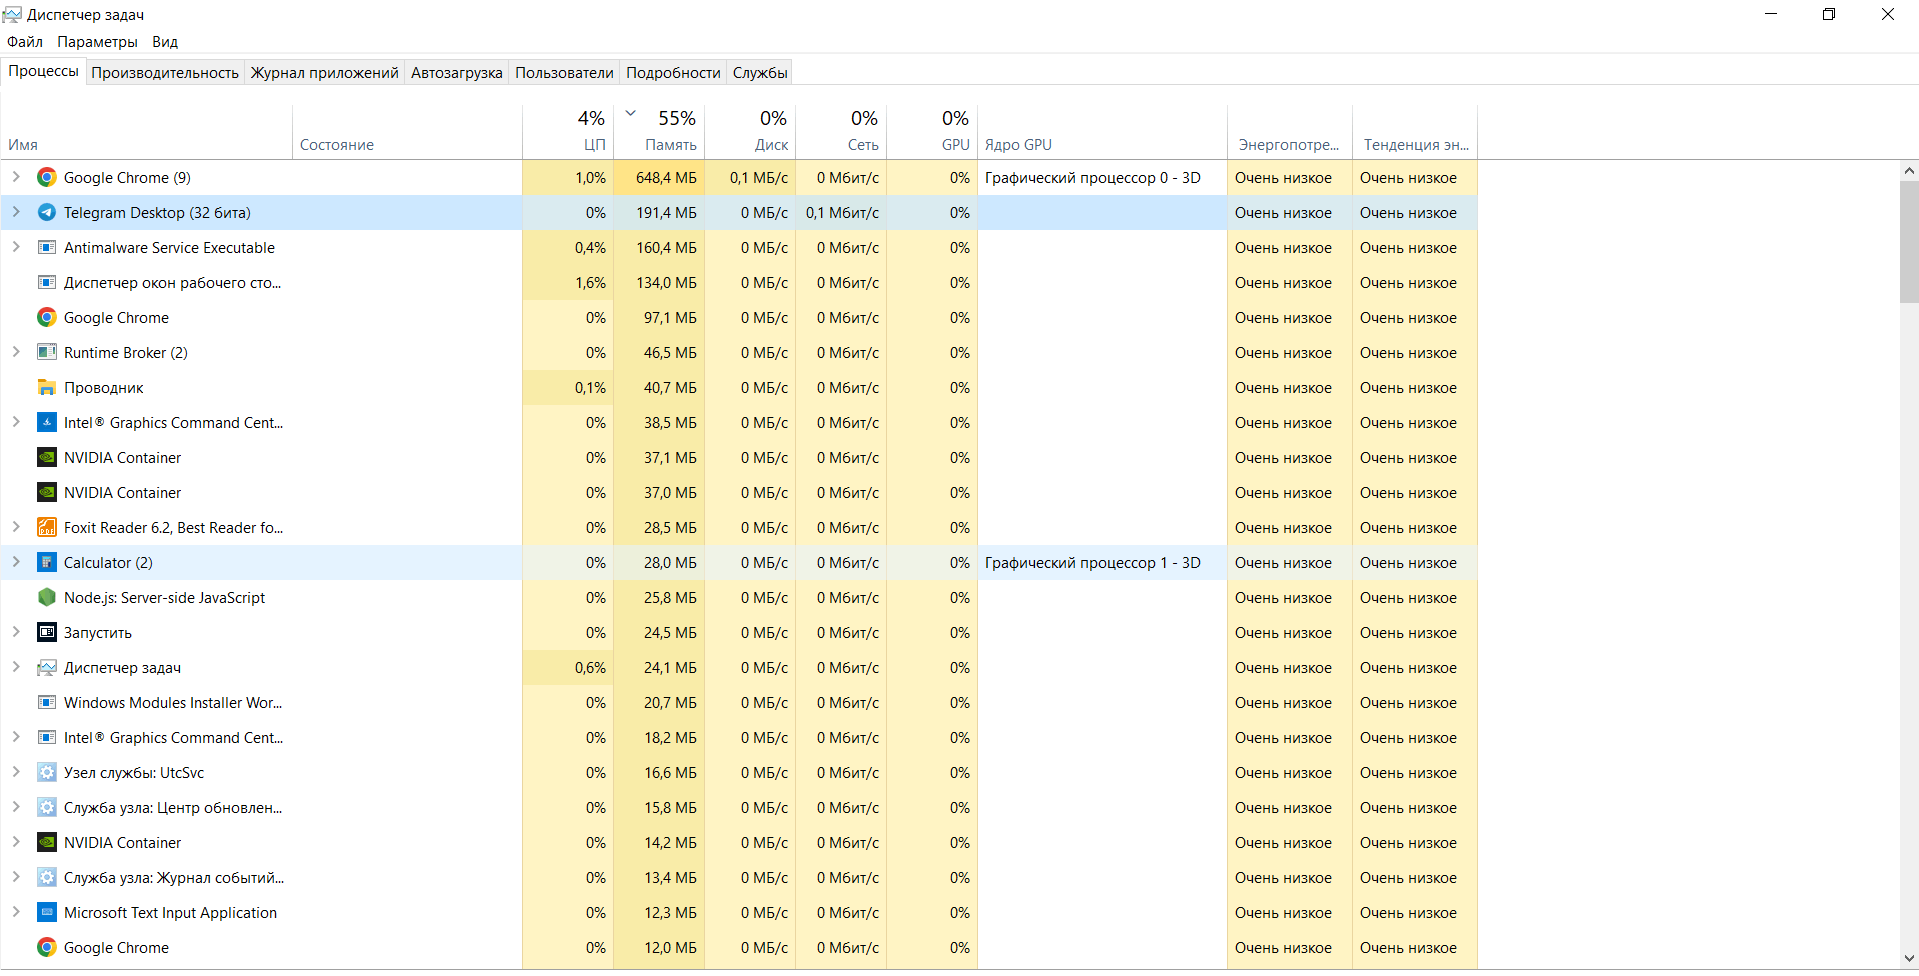Switch to the Автозагрузка tab
The image size is (1919, 976).
pos(457,73)
